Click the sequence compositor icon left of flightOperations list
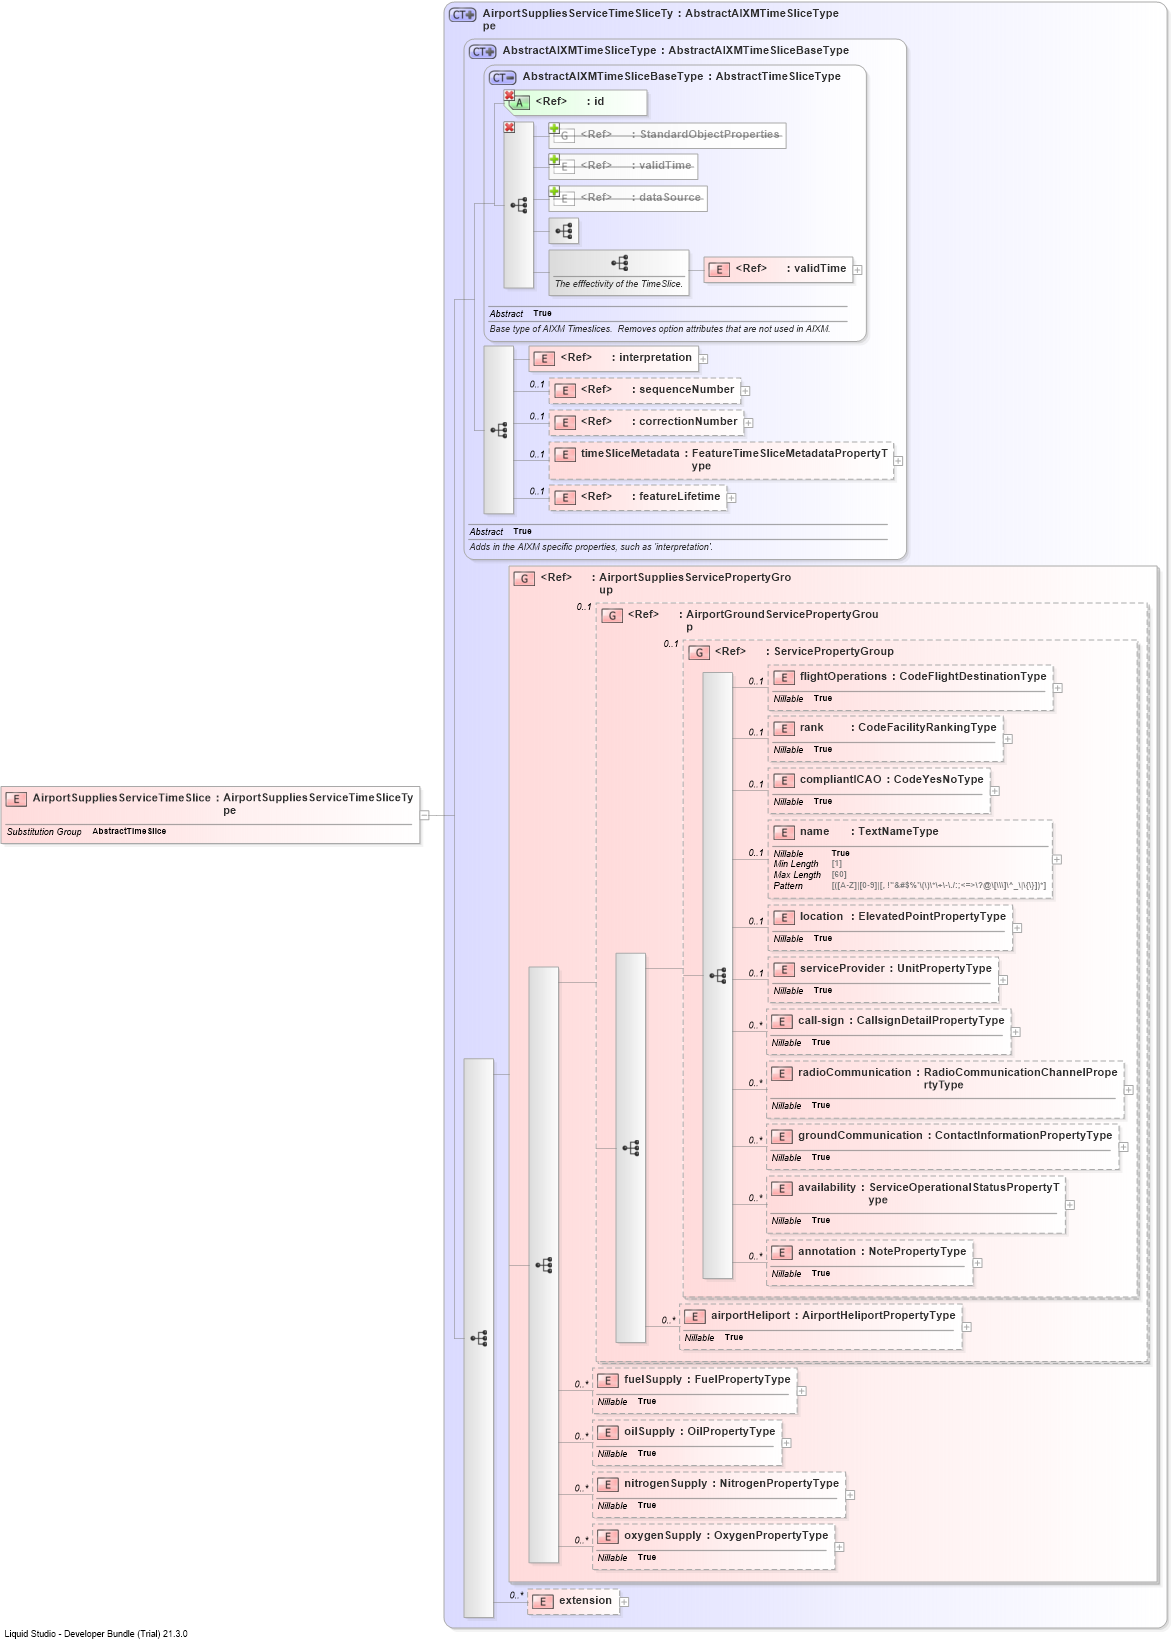 [718, 975]
